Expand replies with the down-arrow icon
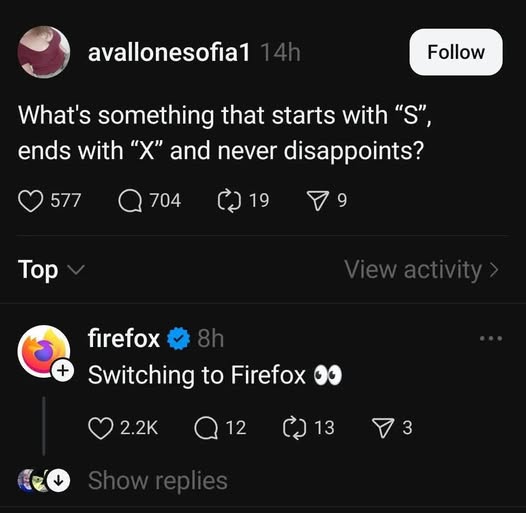 (x=59, y=480)
